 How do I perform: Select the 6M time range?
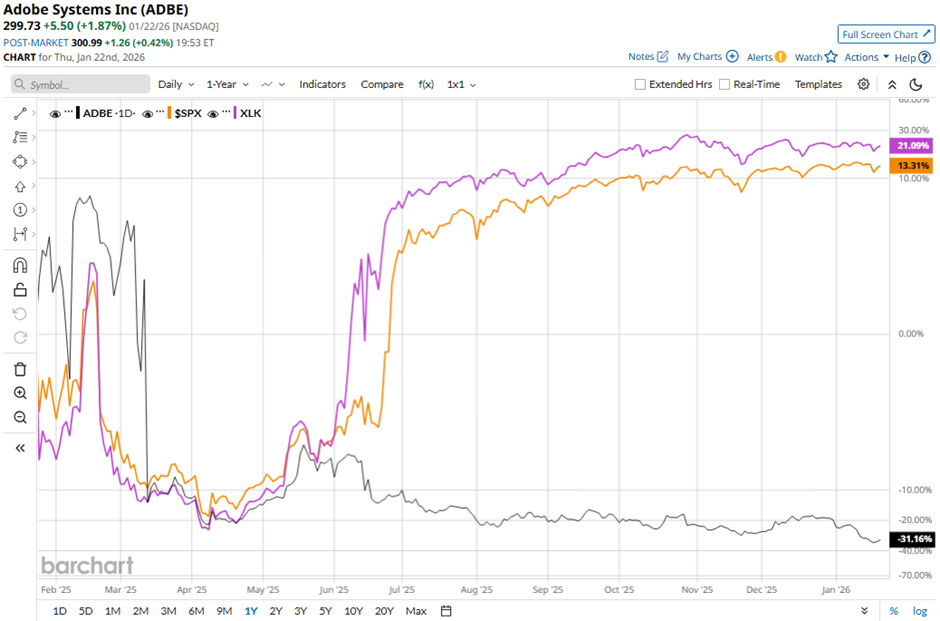196,611
